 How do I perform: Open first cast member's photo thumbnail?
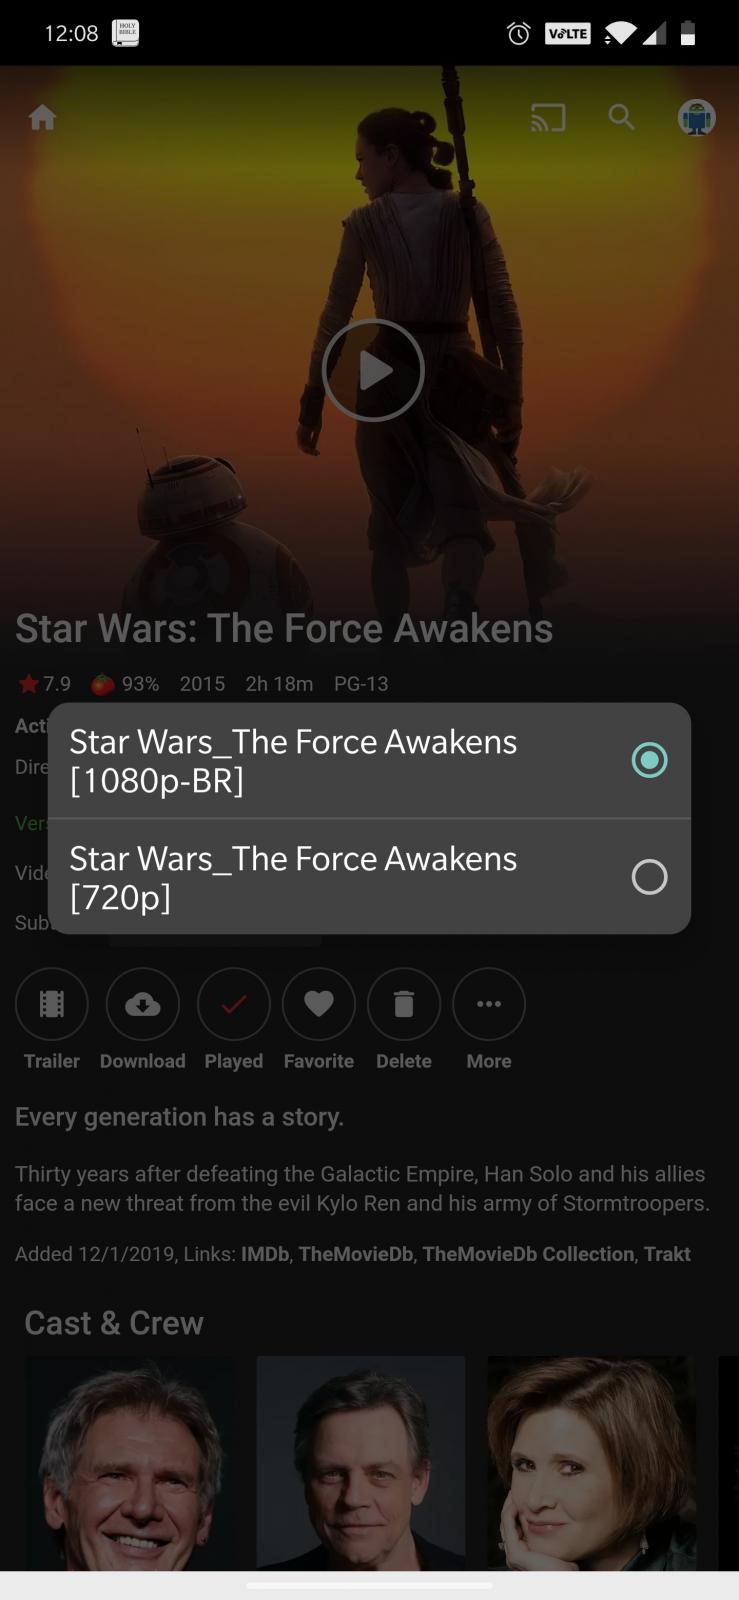[x=131, y=1463]
